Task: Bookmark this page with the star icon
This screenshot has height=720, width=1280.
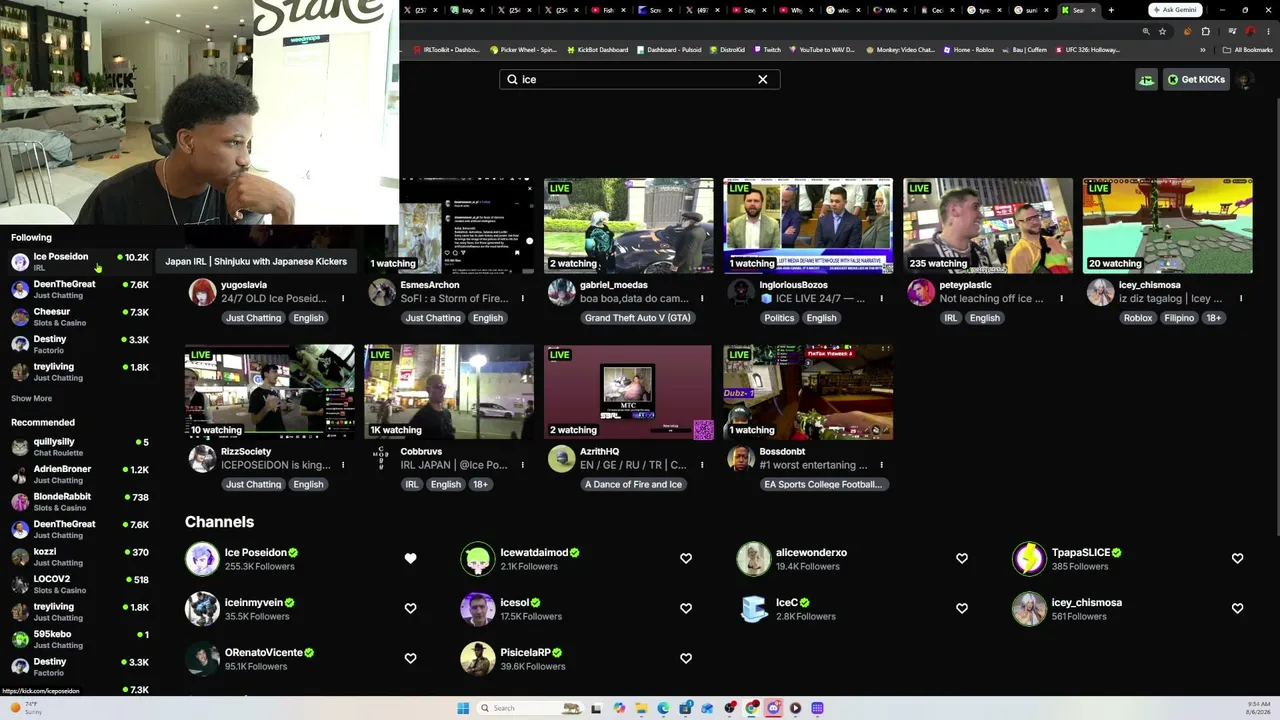Action: click(1162, 31)
